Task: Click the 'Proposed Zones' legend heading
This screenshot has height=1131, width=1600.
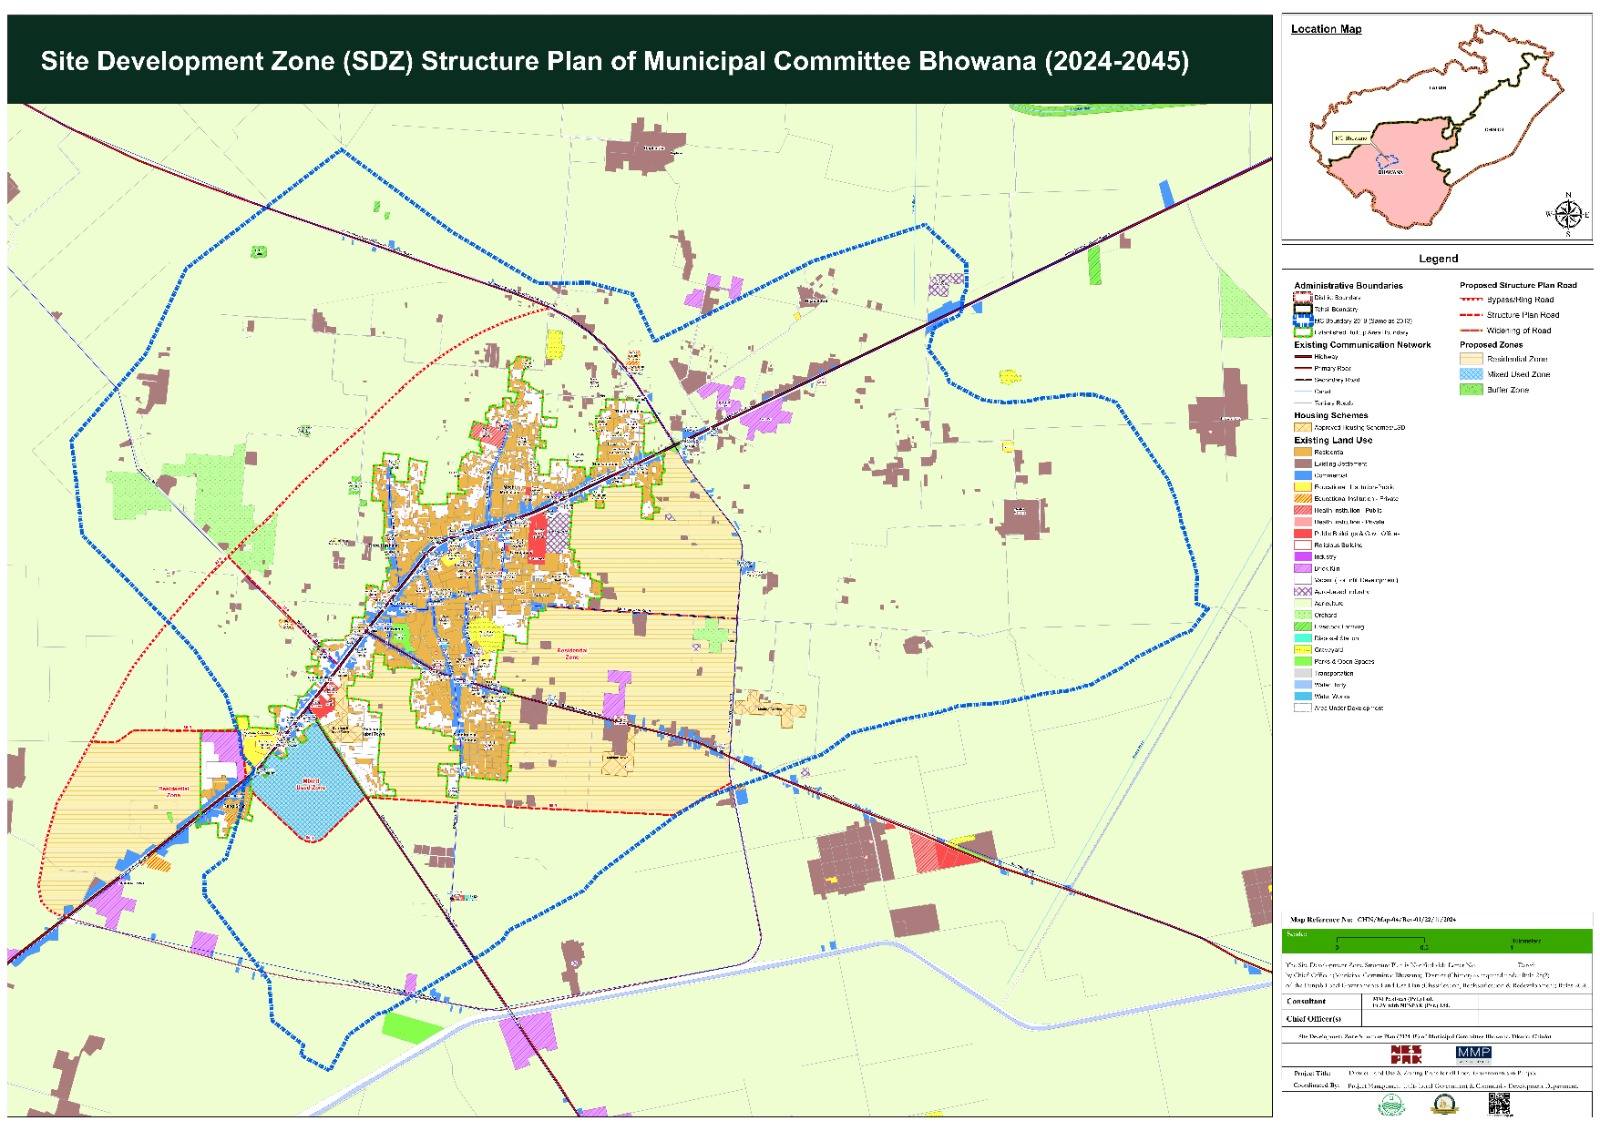Action: click(1491, 345)
